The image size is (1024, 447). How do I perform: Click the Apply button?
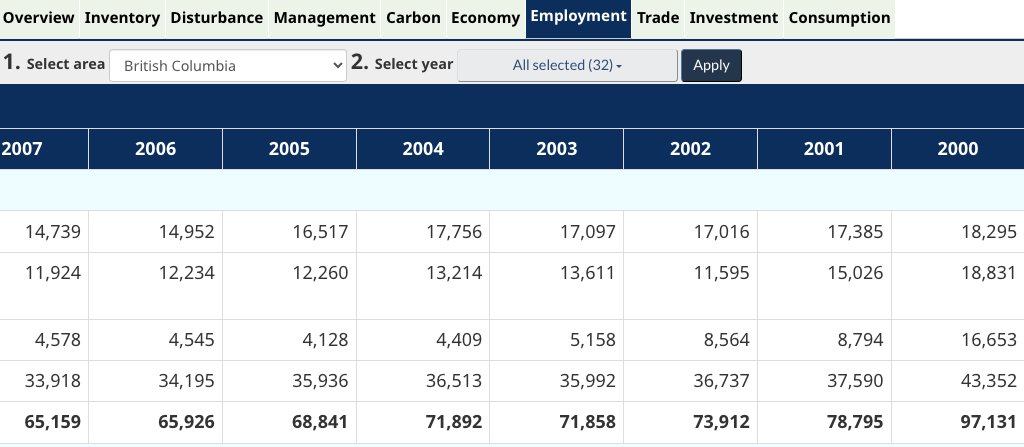pos(711,65)
